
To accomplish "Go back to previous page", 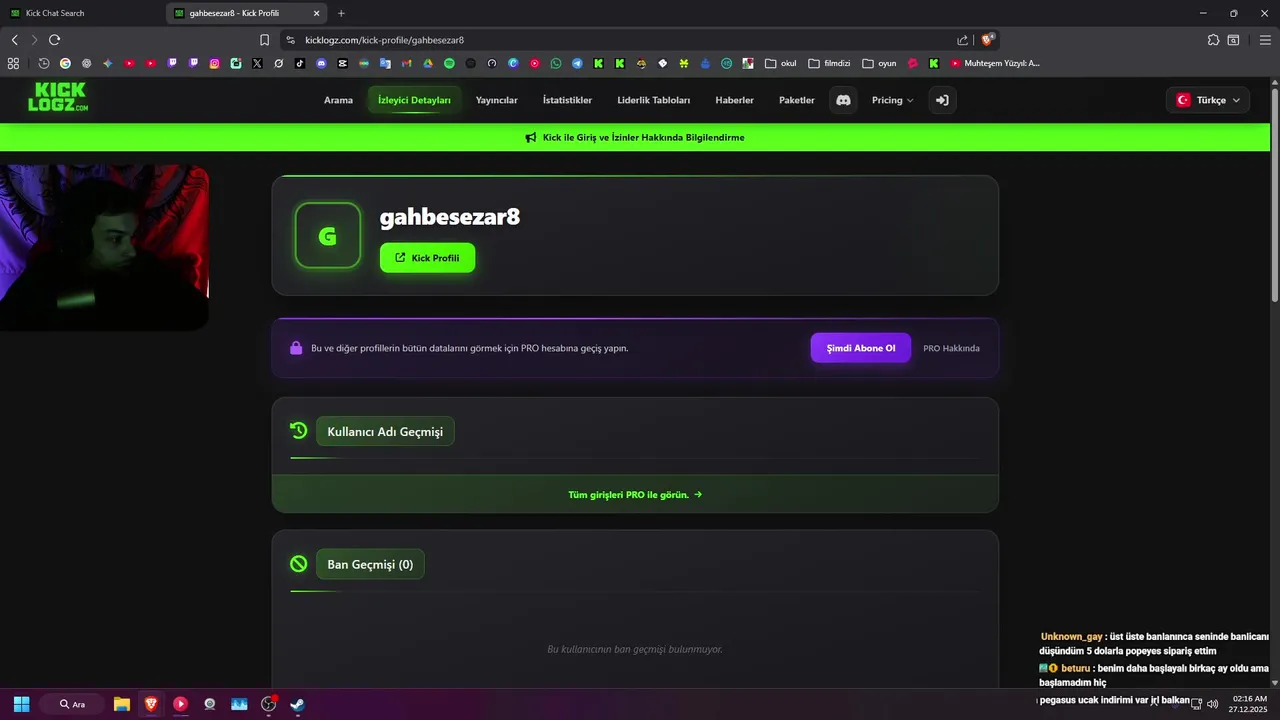I will 14,40.
